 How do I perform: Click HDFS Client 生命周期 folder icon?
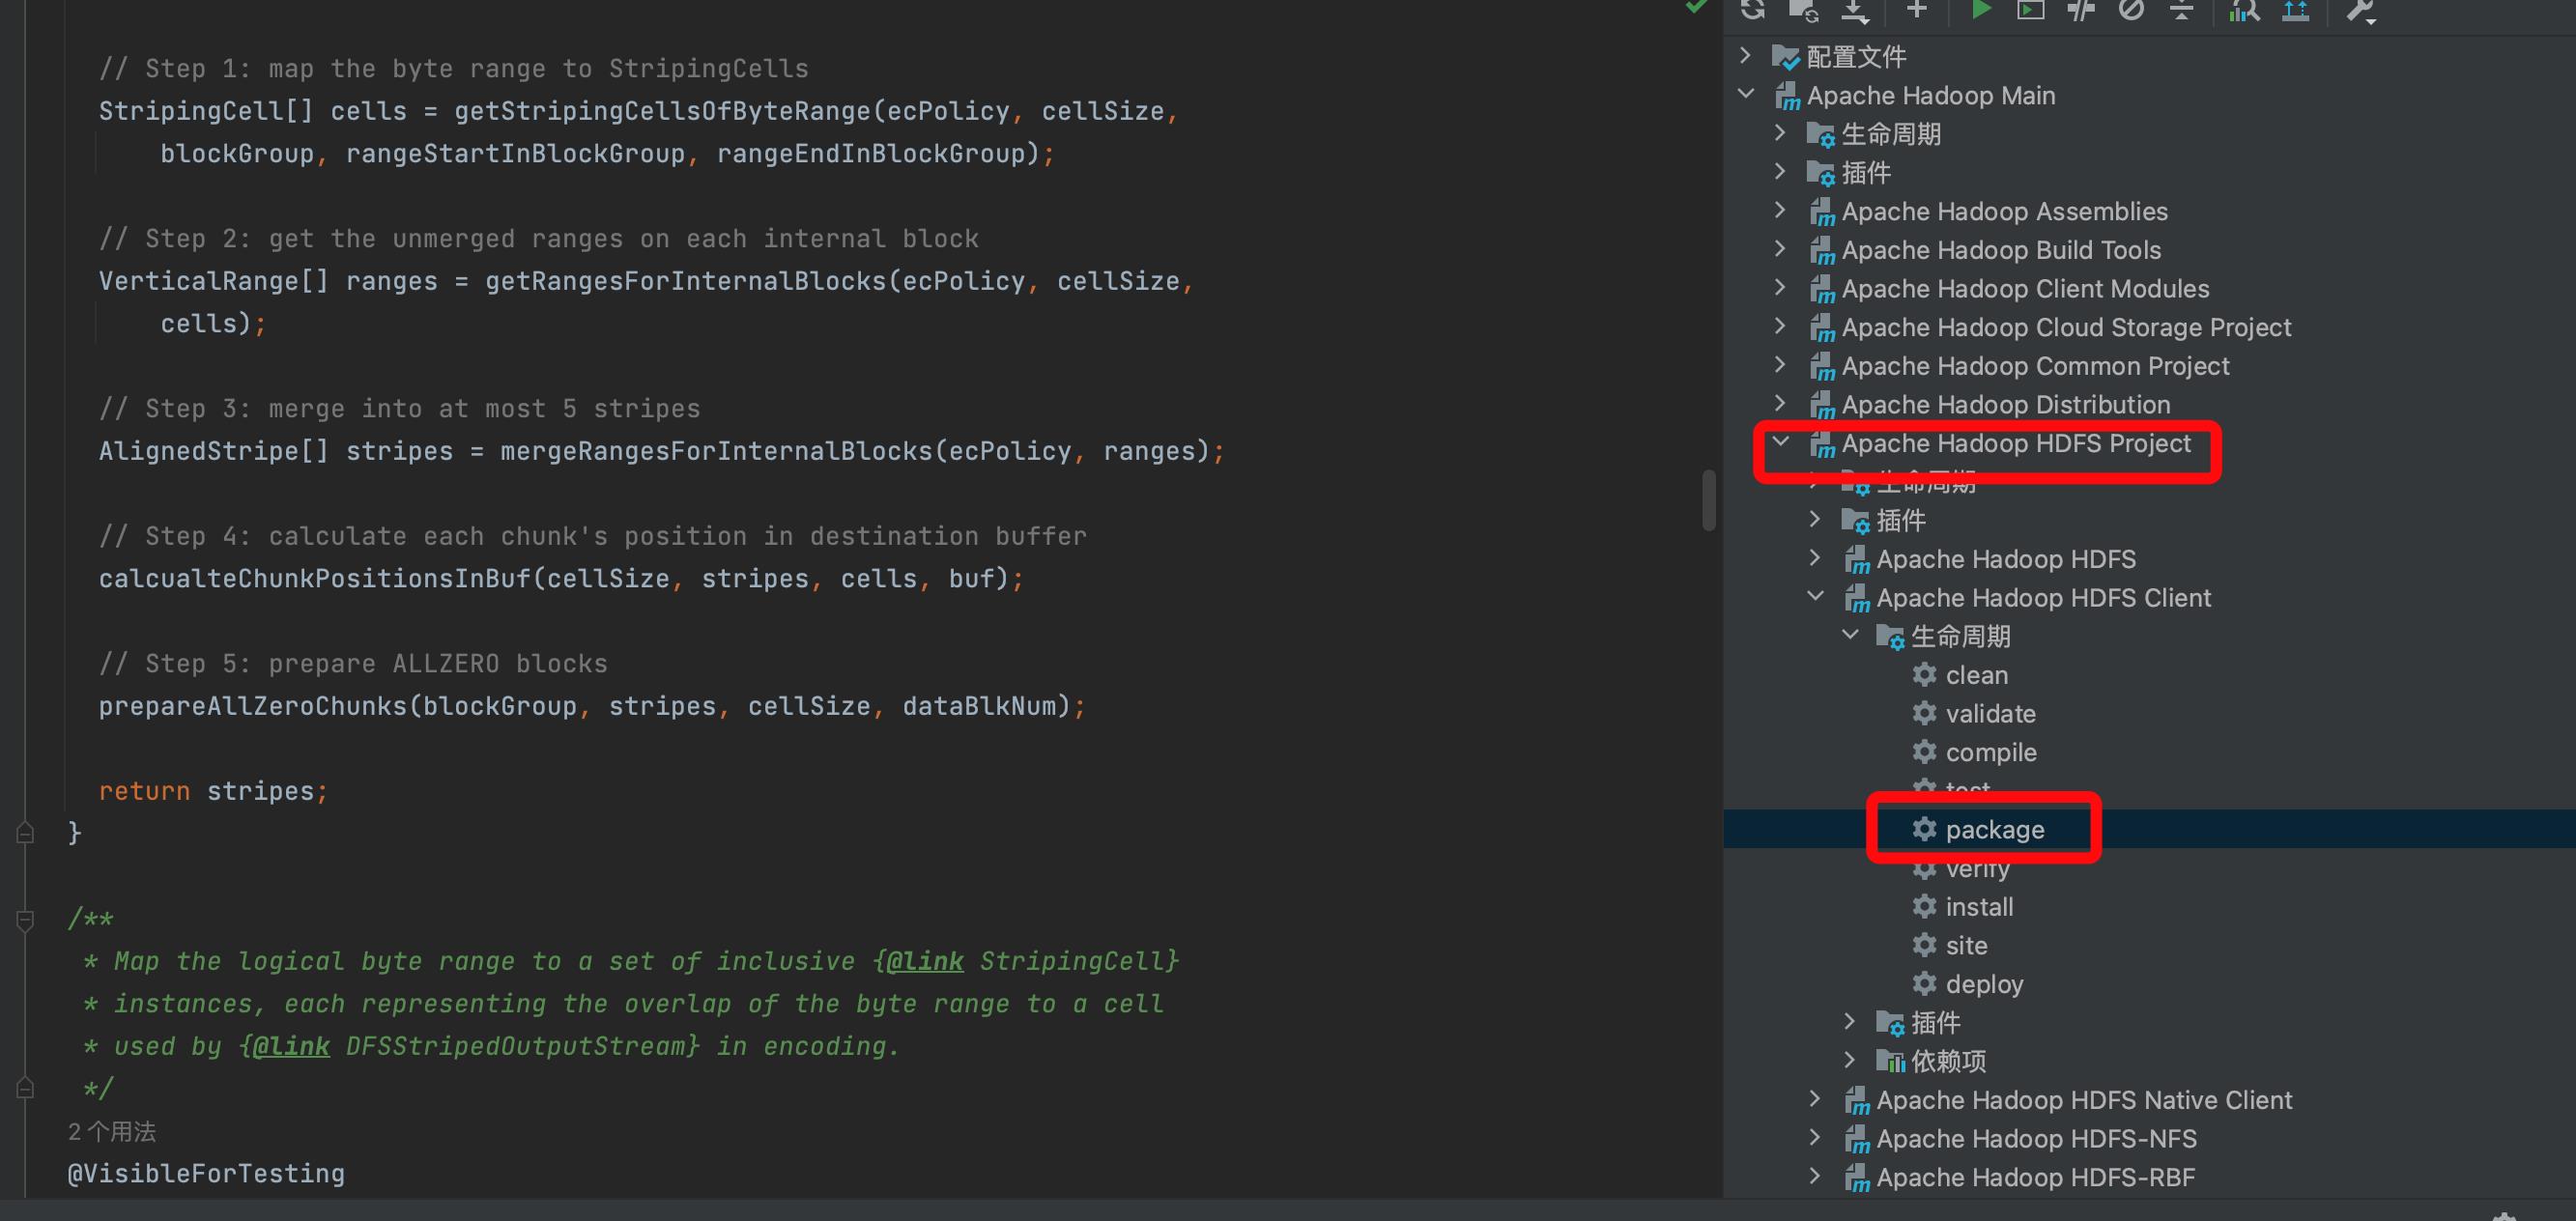(x=1890, y=637)
